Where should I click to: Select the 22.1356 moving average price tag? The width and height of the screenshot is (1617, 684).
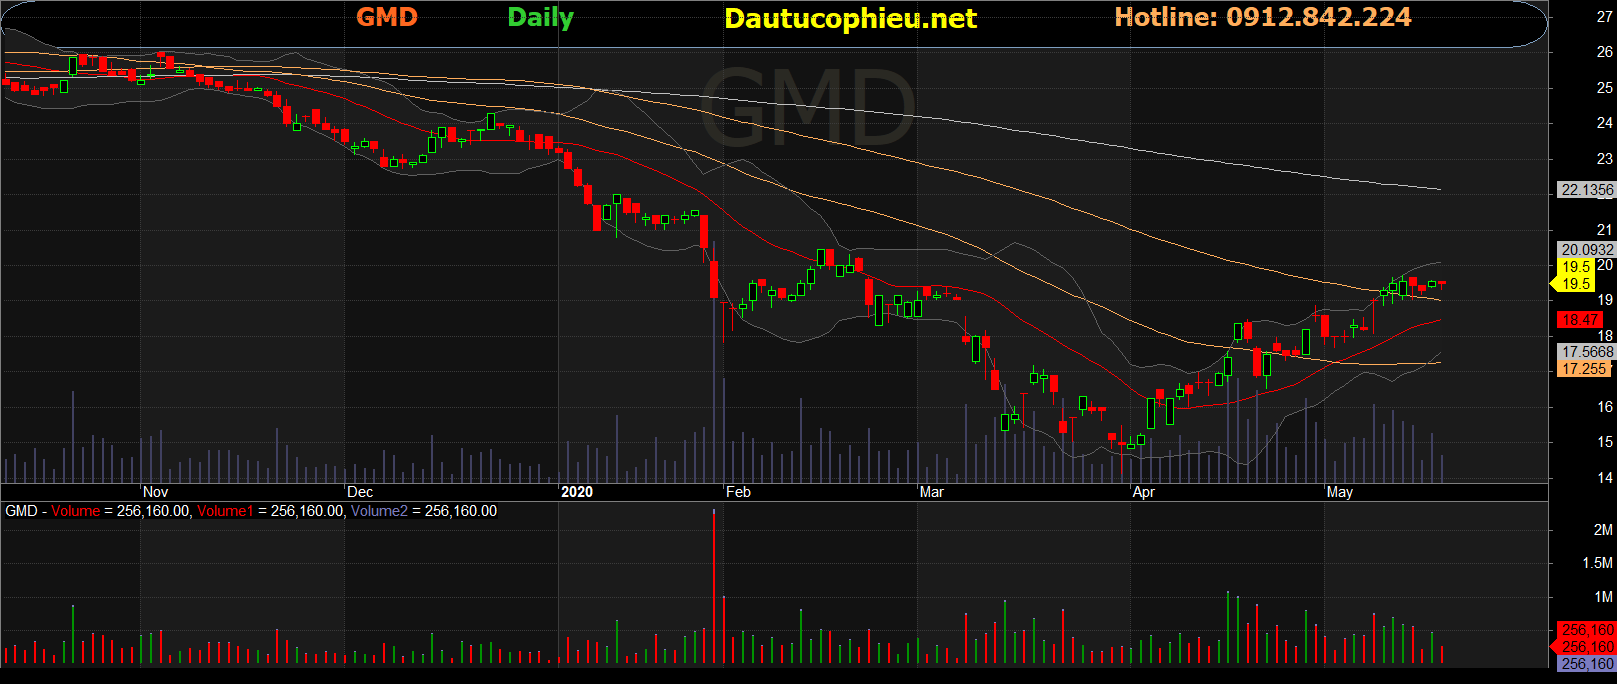point(1587,190)
